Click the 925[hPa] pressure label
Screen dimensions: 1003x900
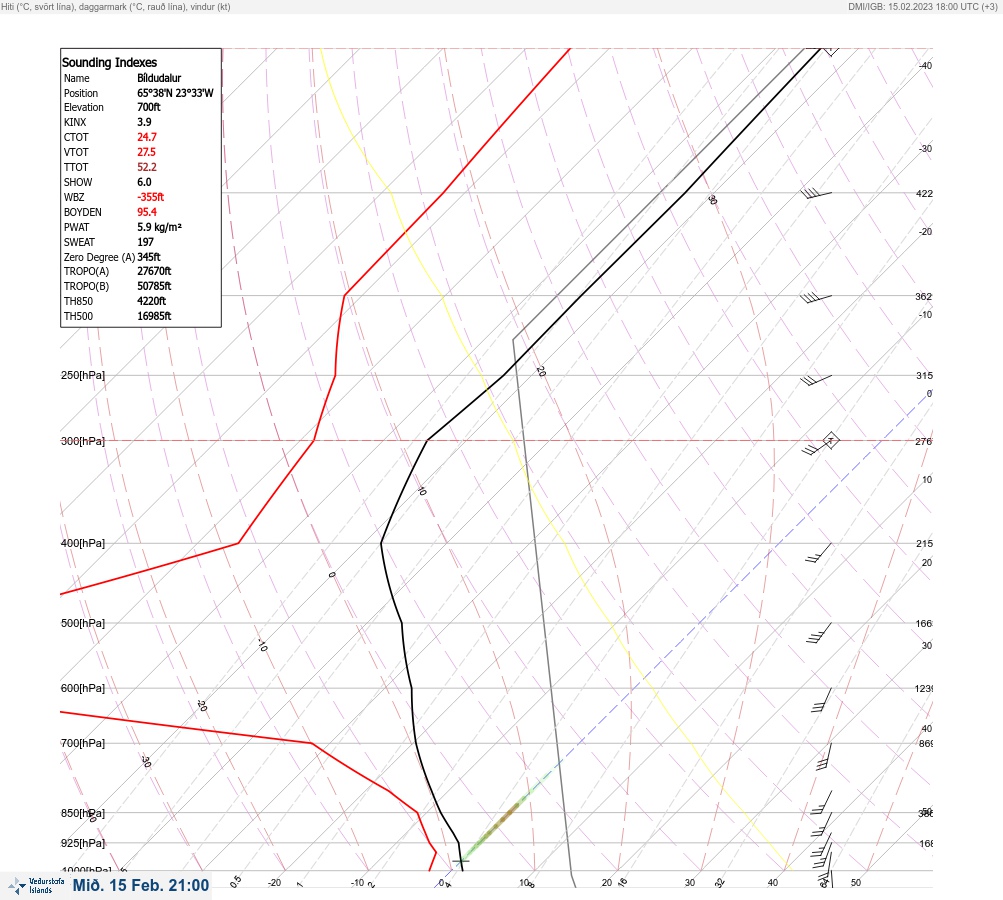click(x=83, y=843)
